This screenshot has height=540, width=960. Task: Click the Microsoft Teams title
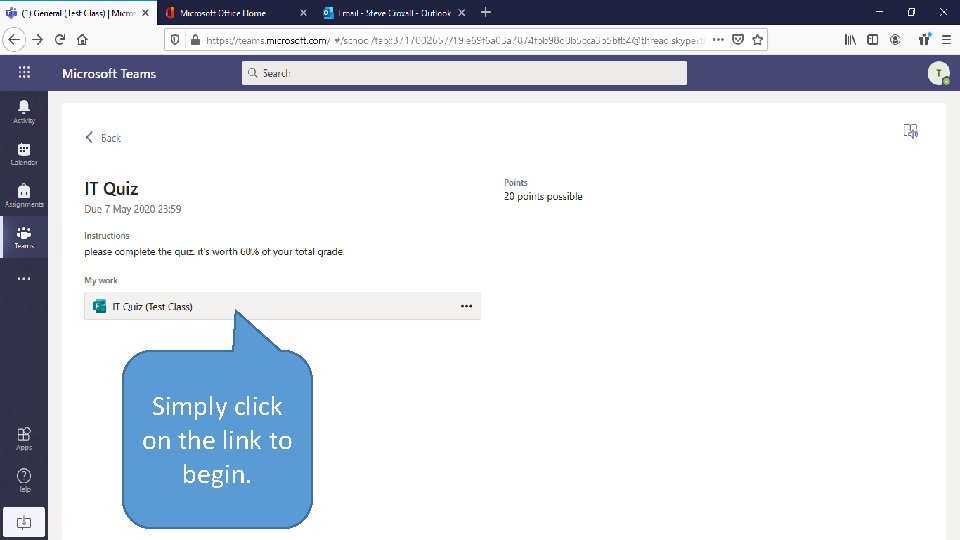[x=109, y=73]
